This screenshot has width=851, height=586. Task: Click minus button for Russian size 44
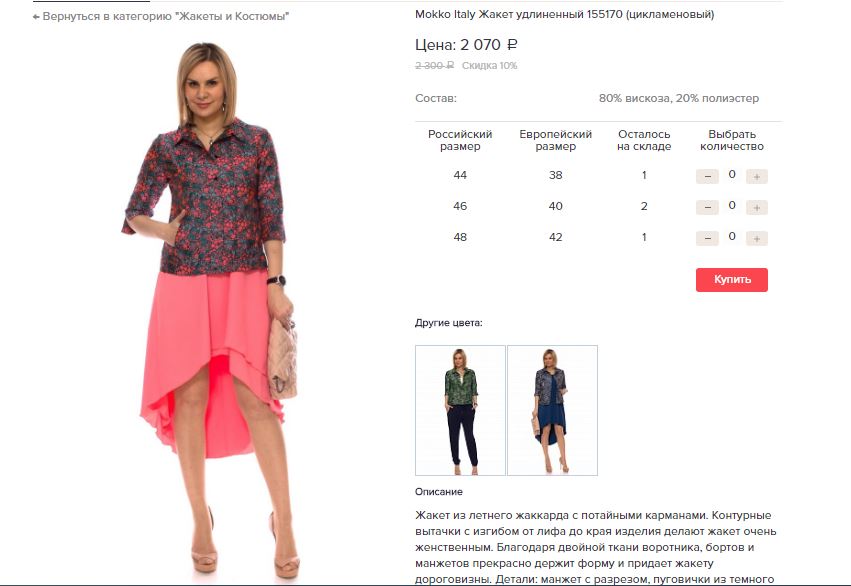tap(707, 176)
